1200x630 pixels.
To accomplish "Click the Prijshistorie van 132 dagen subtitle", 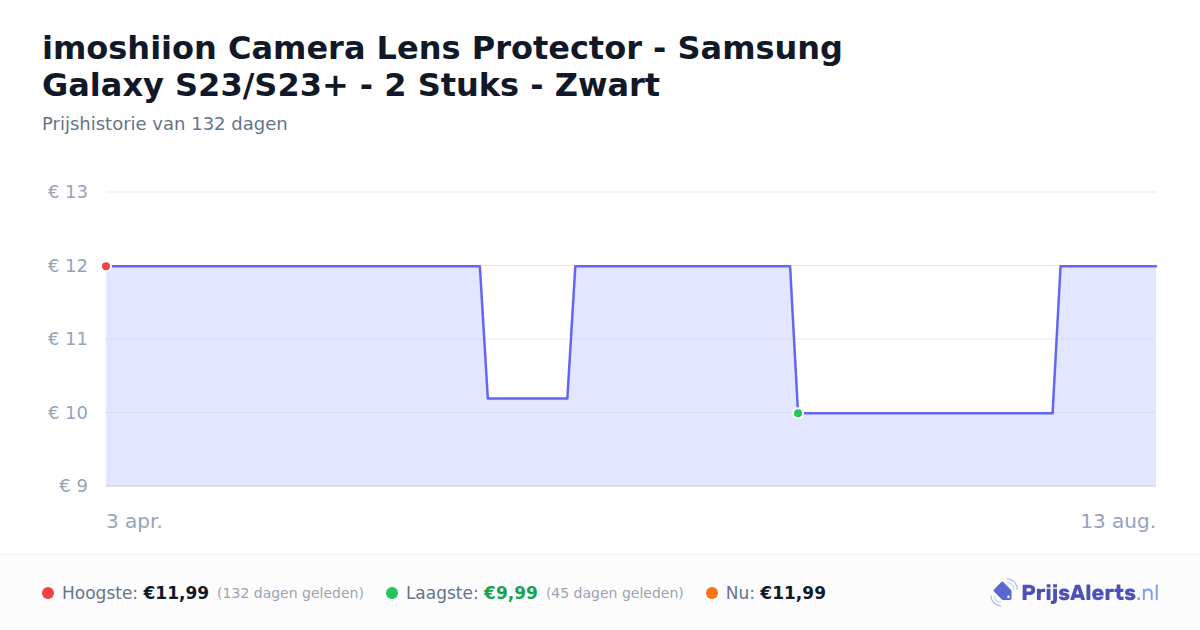I will click(165, 124).
